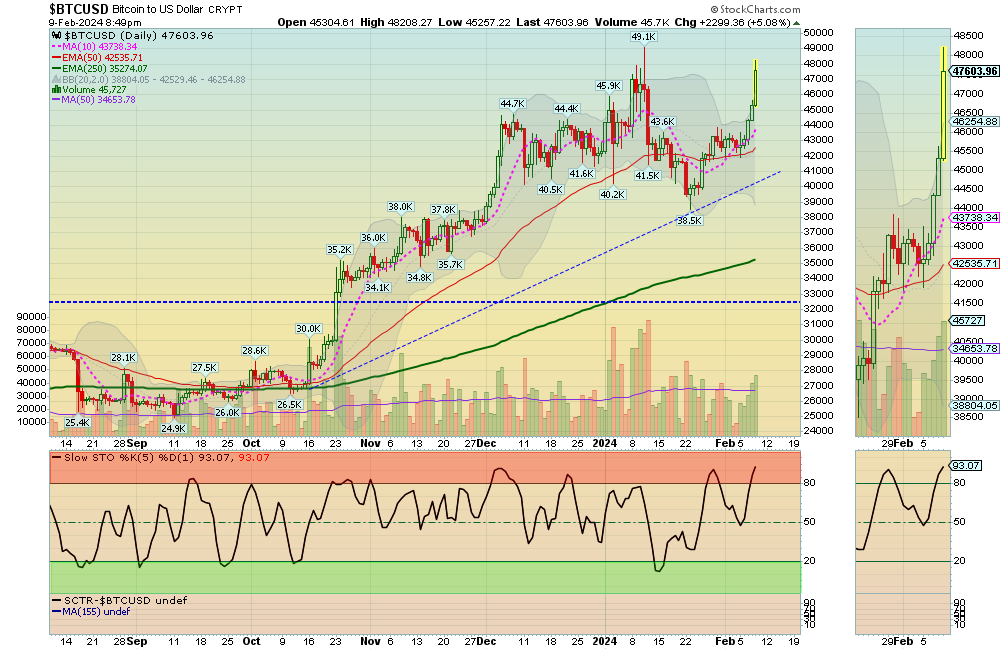
Task: Click the 'Chg +2299.36 (+5.08%)' header value
Action: click(x=732, y=22)
